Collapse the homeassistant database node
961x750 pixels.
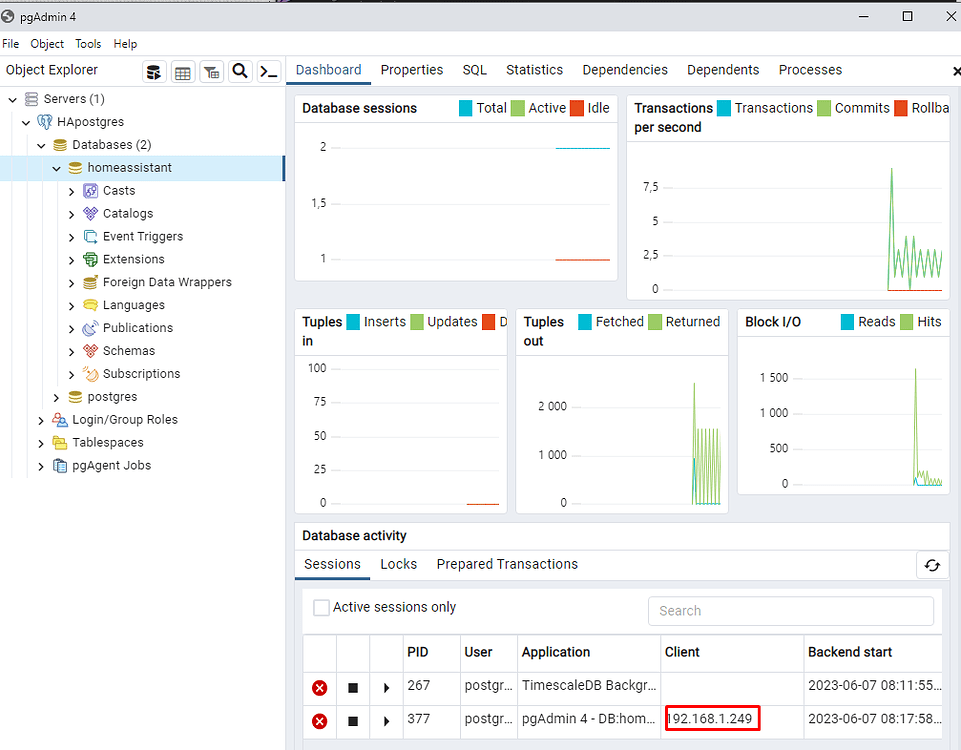pyautogui.click(x=56, y=167)
